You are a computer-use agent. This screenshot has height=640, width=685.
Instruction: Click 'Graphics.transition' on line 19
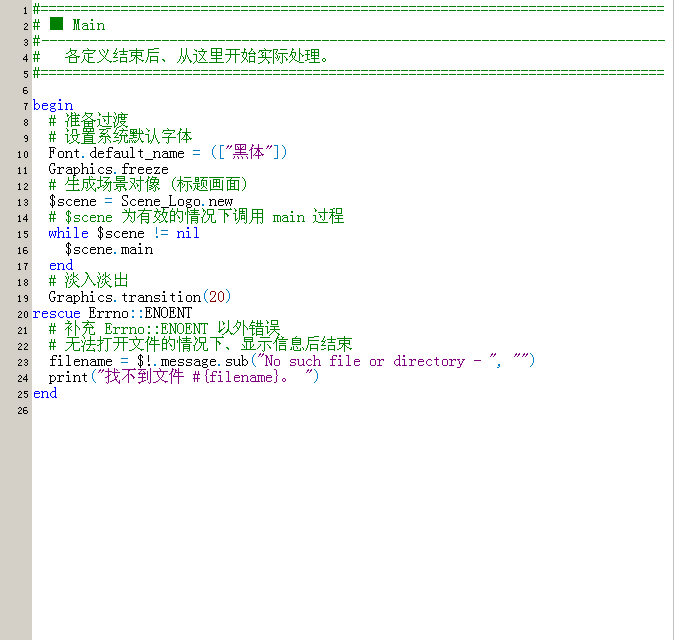(x=125, y=298)
